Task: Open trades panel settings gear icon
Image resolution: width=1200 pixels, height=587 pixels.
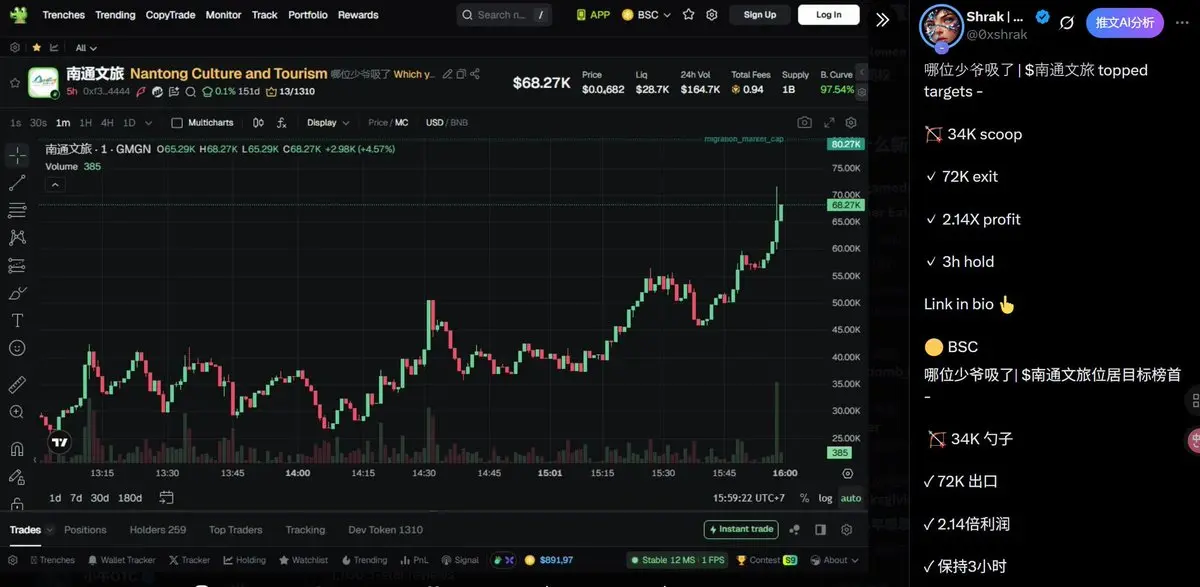Action: (x=847, y=529)
